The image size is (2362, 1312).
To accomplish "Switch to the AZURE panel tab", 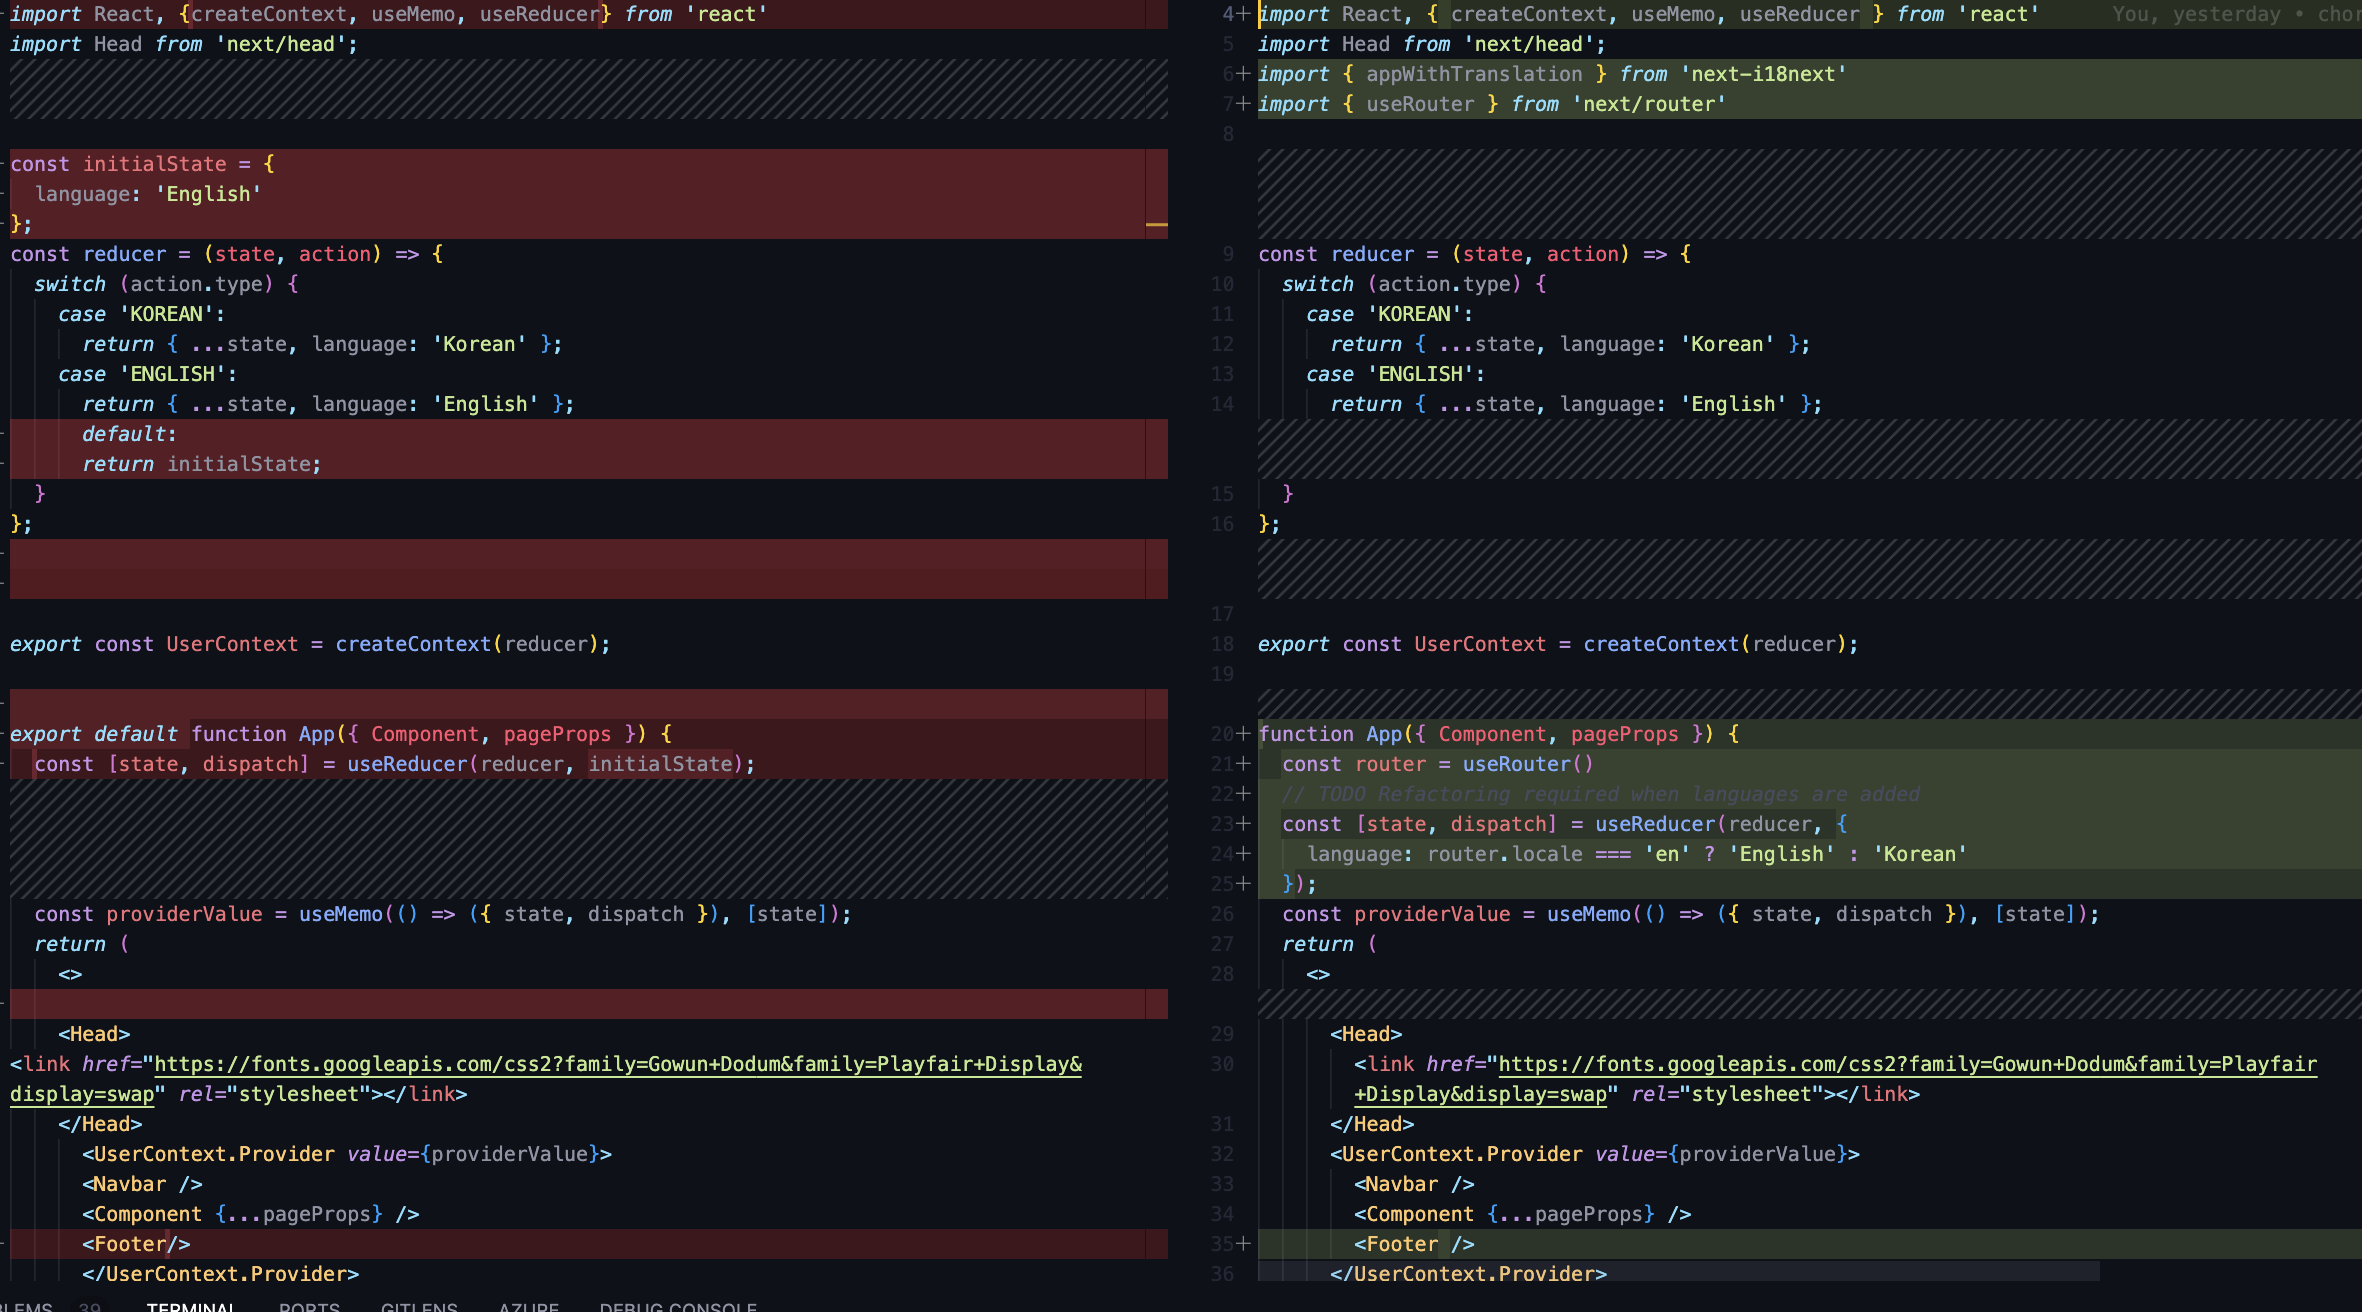I will click(528, 1307).
